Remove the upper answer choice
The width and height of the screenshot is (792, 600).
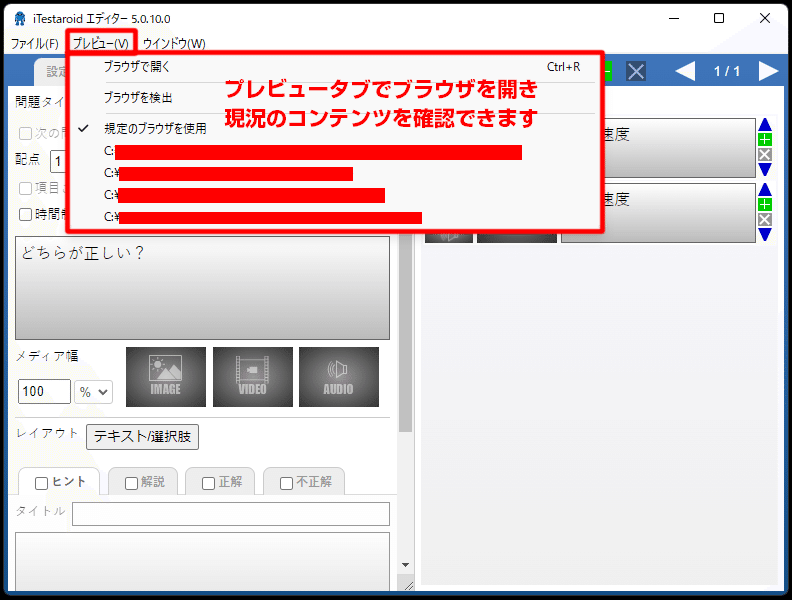[x=765, y=155]
